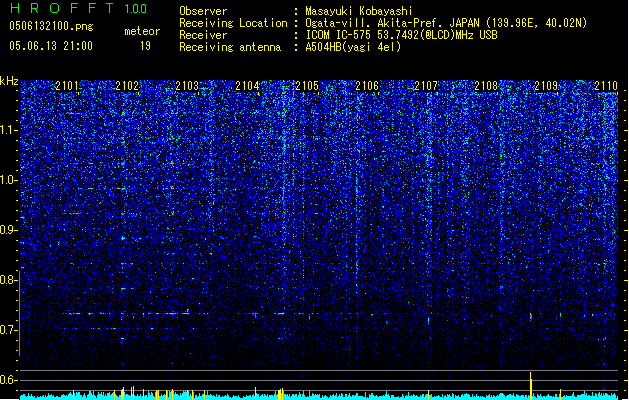Click the meteor count 19
This screenshot has width=629, height=400.
point(145,46)
